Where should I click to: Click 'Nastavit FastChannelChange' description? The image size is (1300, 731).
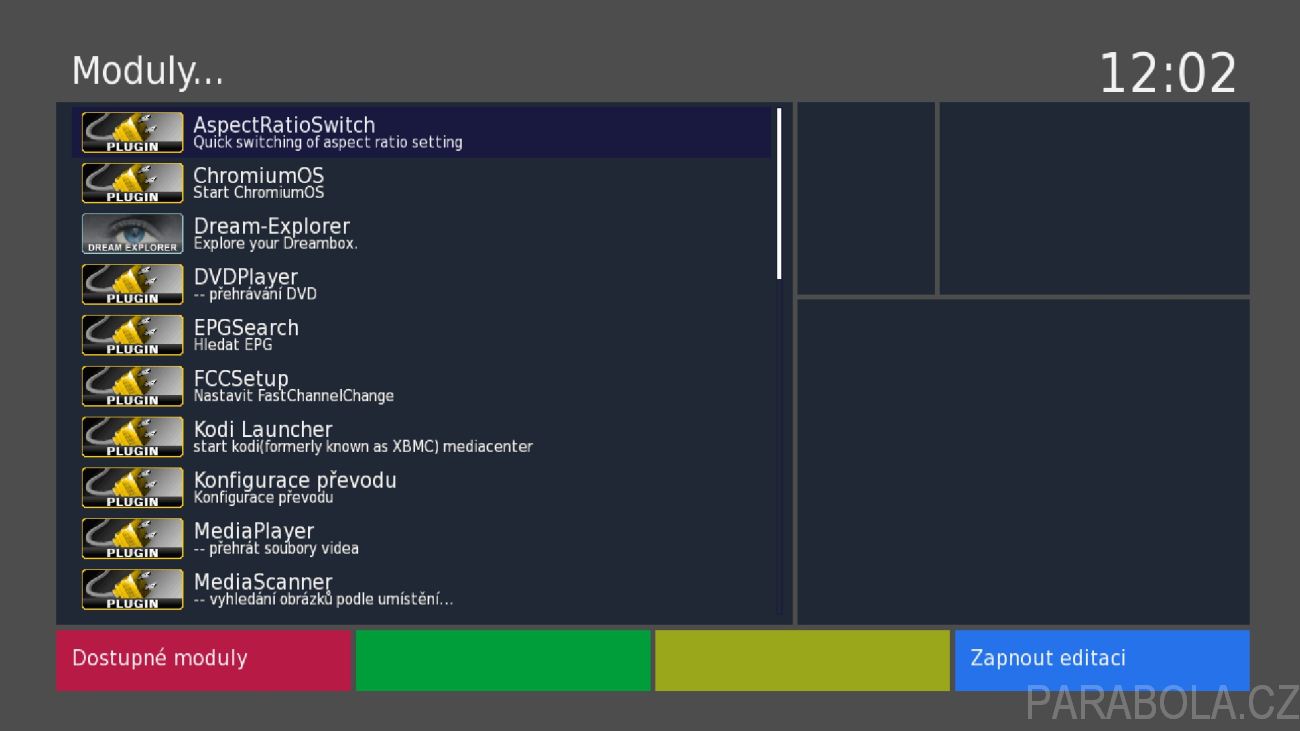[294, 396]
